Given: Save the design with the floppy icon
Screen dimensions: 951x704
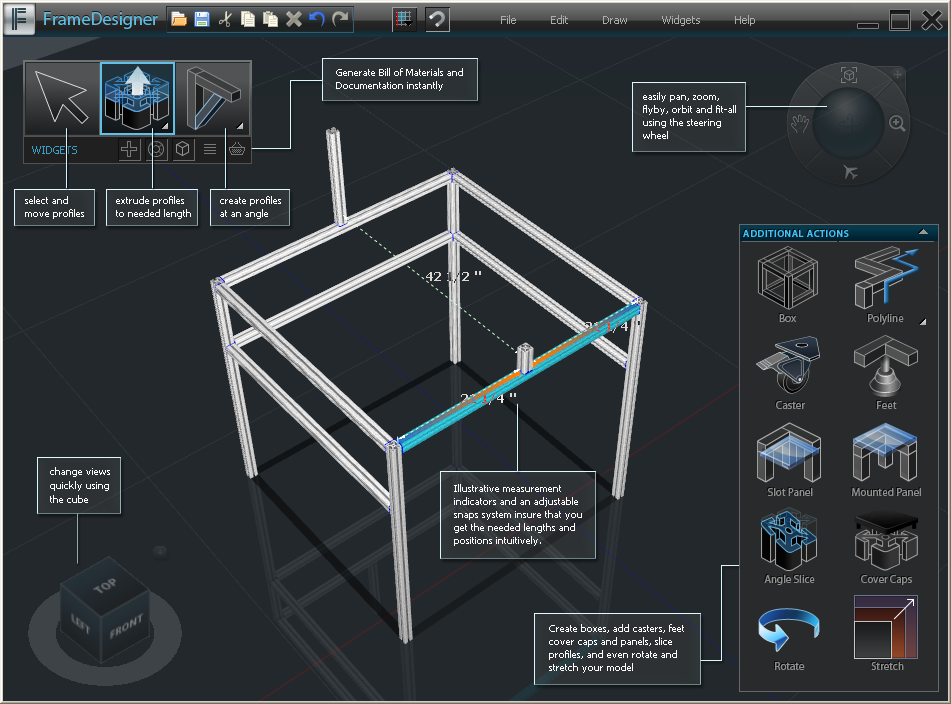Looking at the screenshot, I should point(202,19).
